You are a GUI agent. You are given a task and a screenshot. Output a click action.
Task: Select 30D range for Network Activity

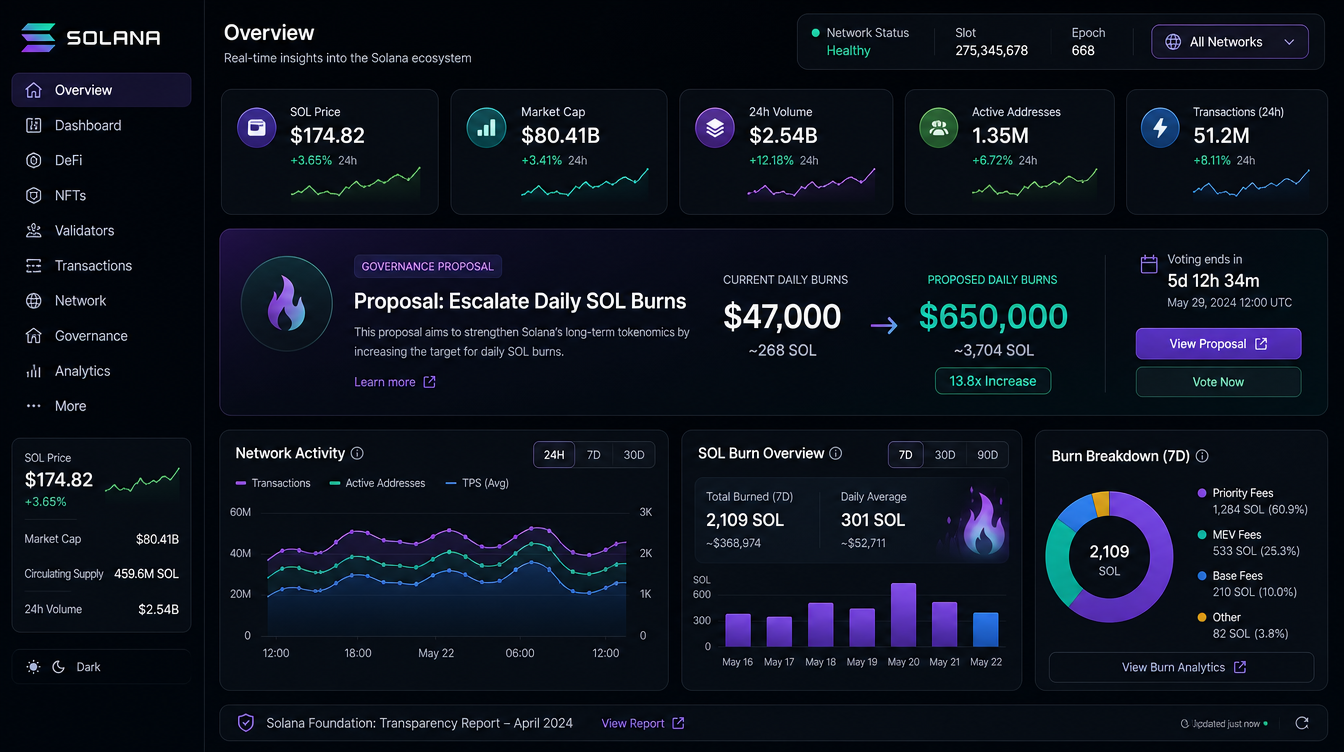[634, 455]
